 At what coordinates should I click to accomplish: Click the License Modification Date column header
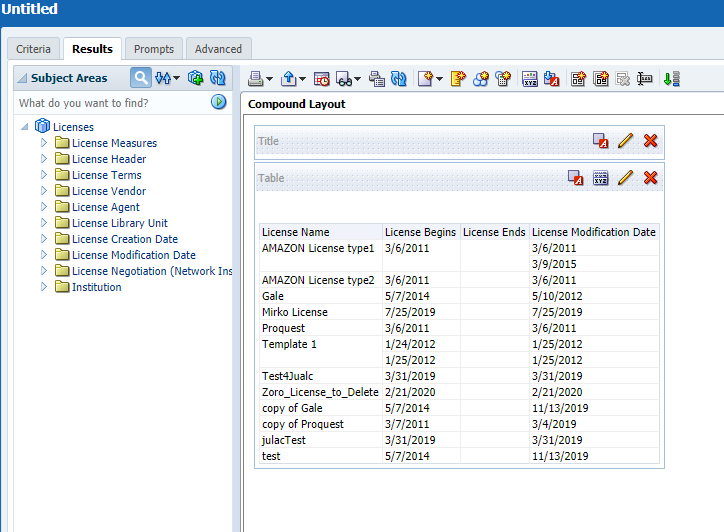tap(594, 232)
